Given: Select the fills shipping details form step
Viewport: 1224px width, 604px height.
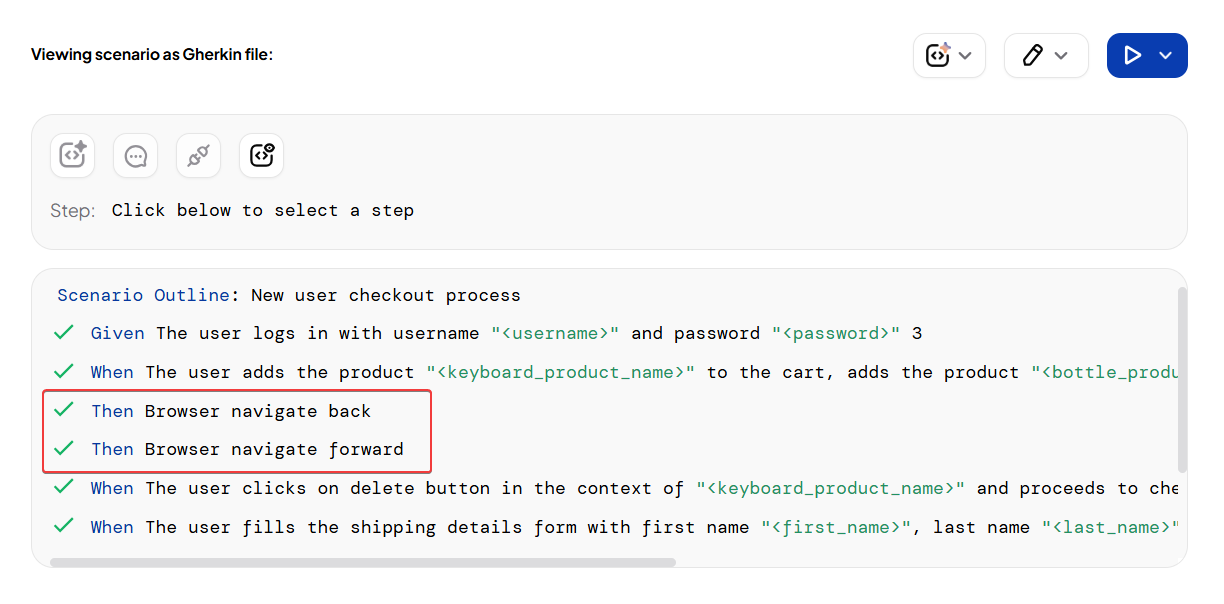Looking at the screenshot, I should (600, 527).
